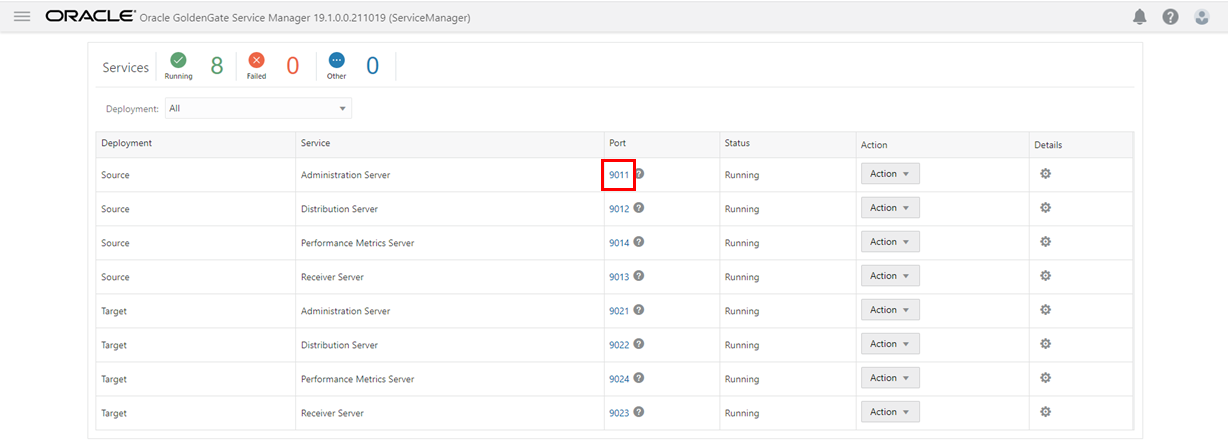1228x445 pixels.
Task: Open the hamburger navigation menu
Action: [x=22, y=17]
